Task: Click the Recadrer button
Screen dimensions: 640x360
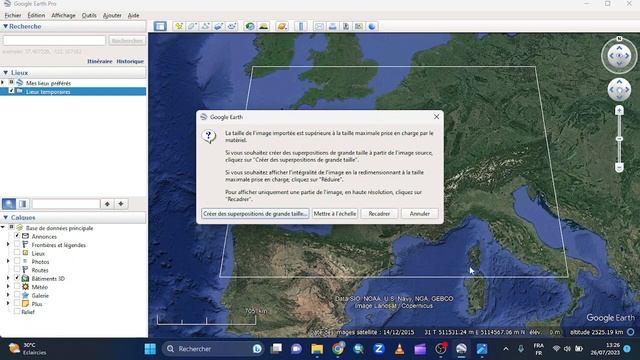Action: 379,213
